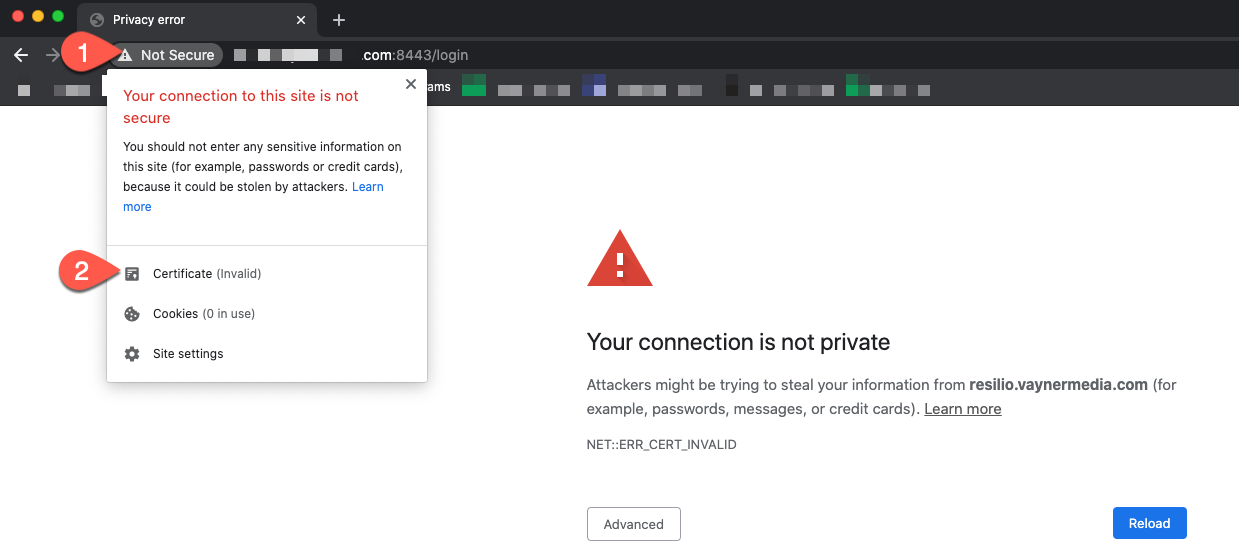Maximize the window with the green button

tap(58, 17)
